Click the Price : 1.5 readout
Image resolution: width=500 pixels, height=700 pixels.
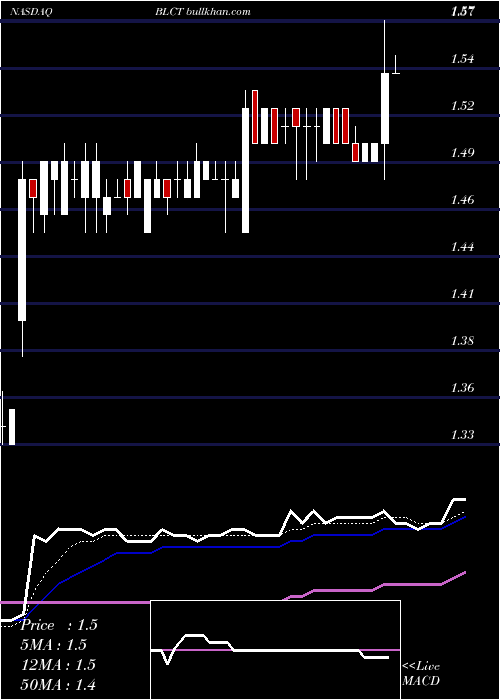(59, 625)
